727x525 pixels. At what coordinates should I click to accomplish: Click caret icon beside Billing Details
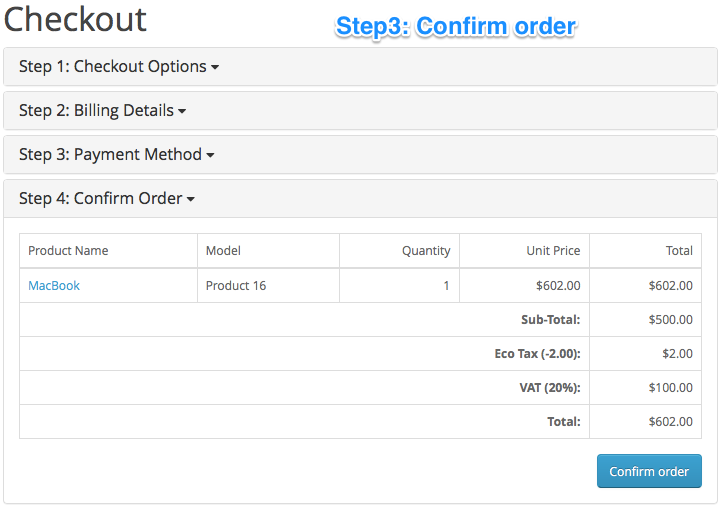coord(182,111)
